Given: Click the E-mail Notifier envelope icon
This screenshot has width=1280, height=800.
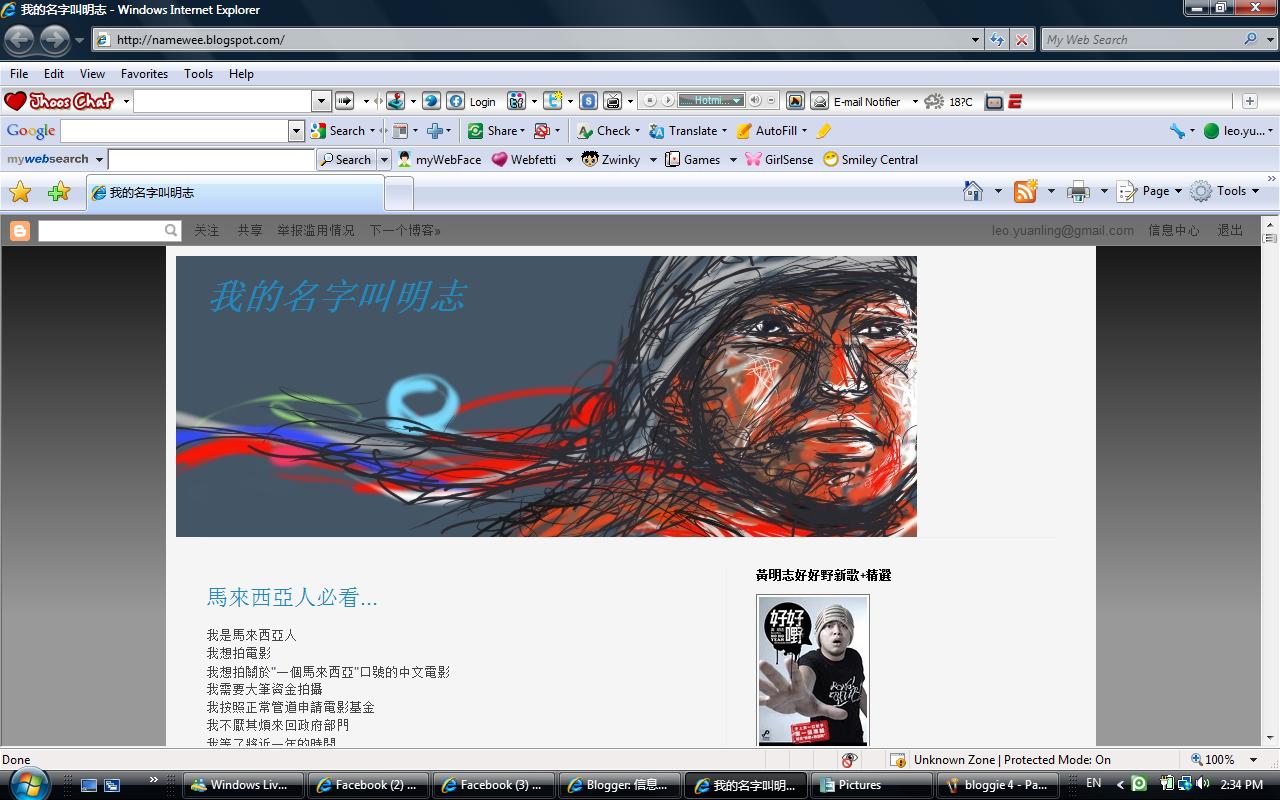Looking at the screenshot, I should 819,101.
